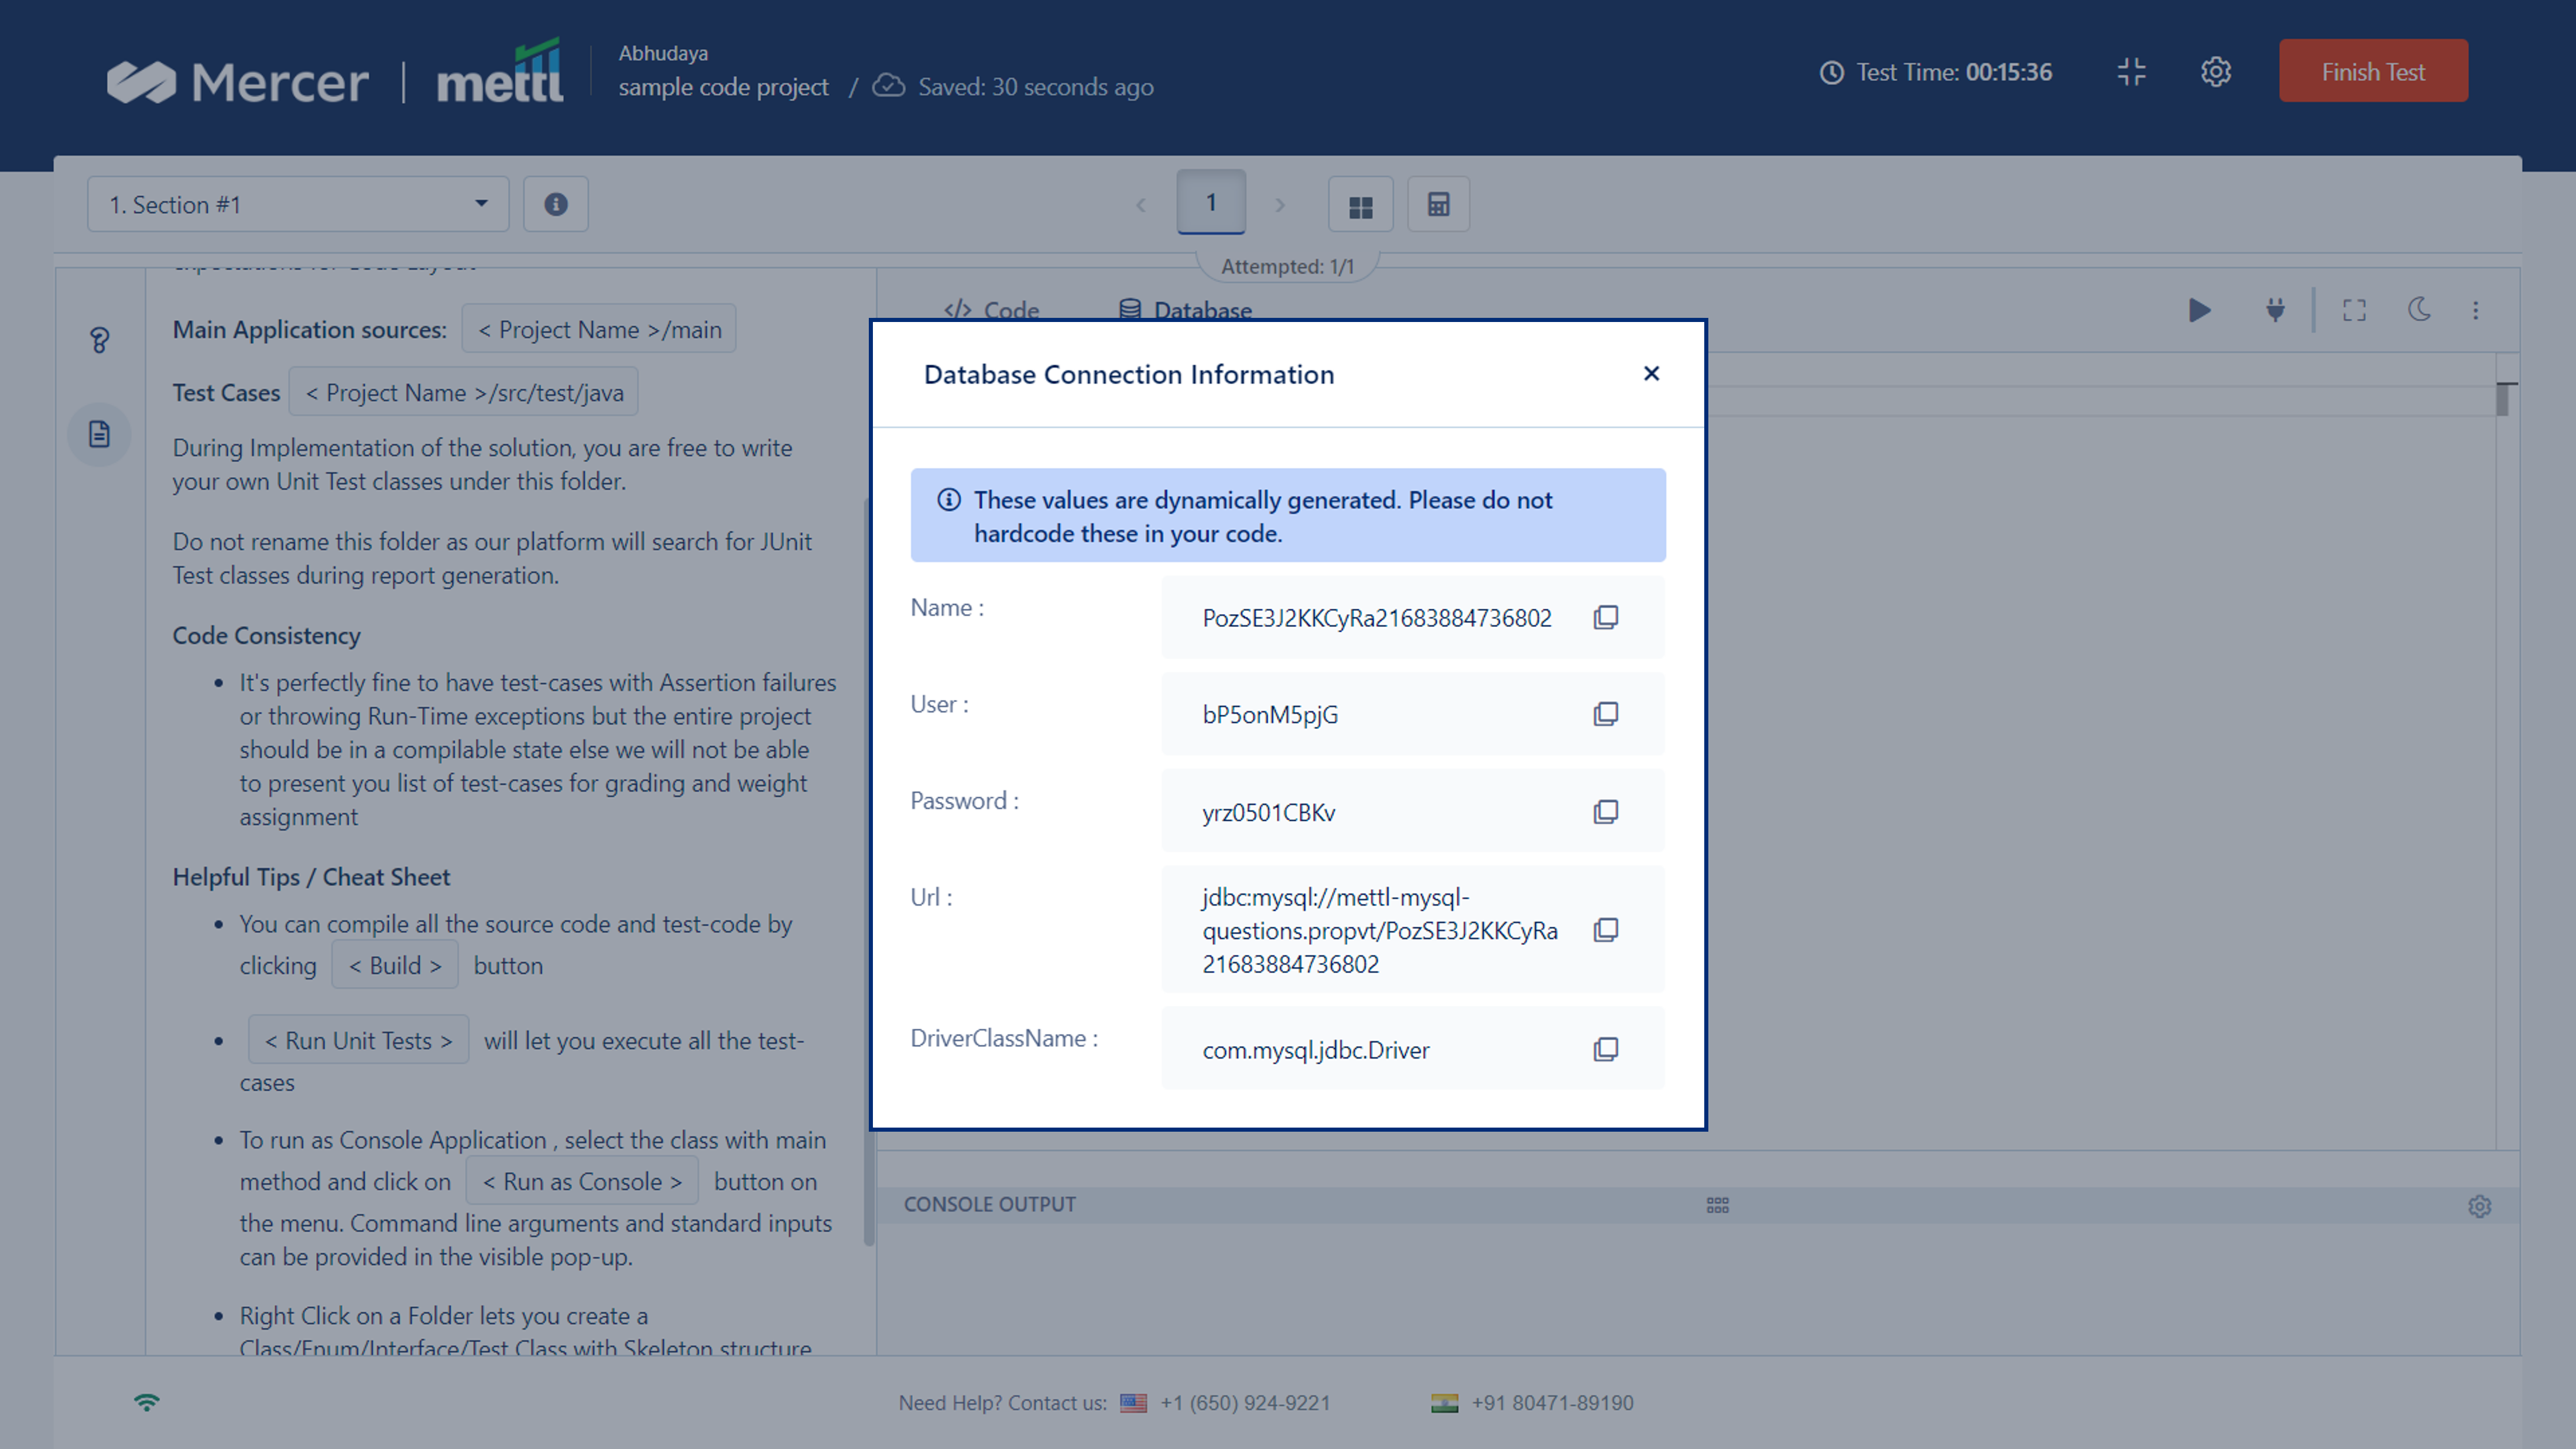2576x1449 pixels.
Task: Go to next question chevron
Action: (1280, 205)
